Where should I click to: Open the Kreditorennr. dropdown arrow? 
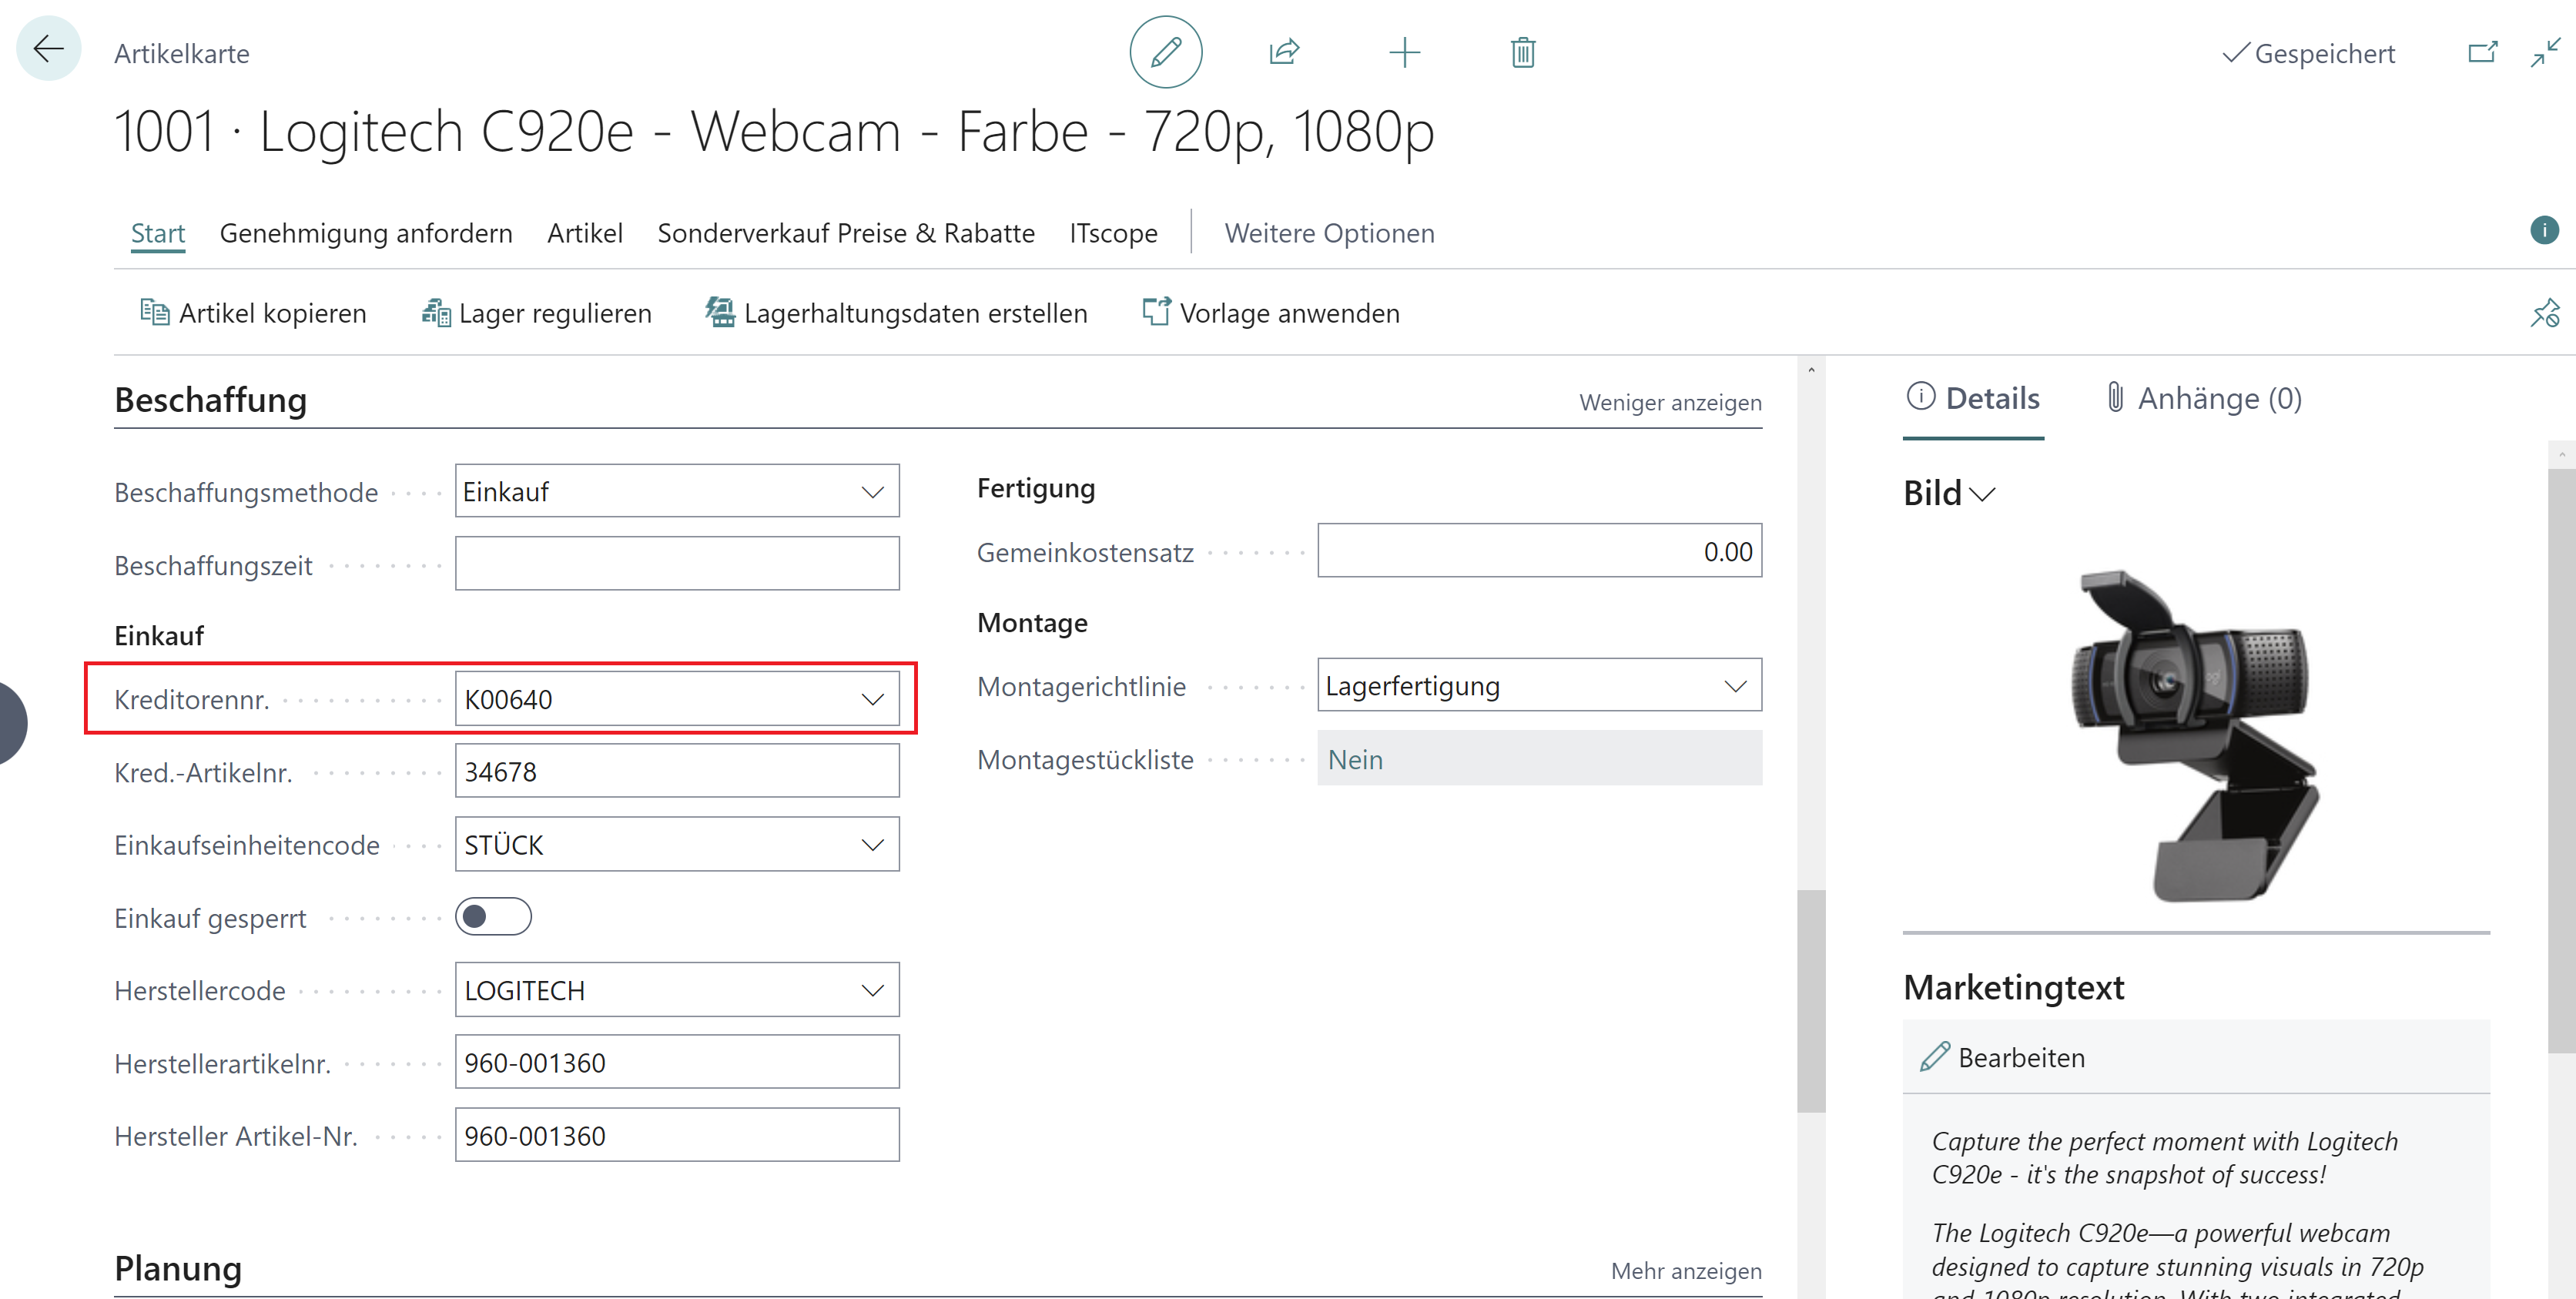tap(872, 699)
